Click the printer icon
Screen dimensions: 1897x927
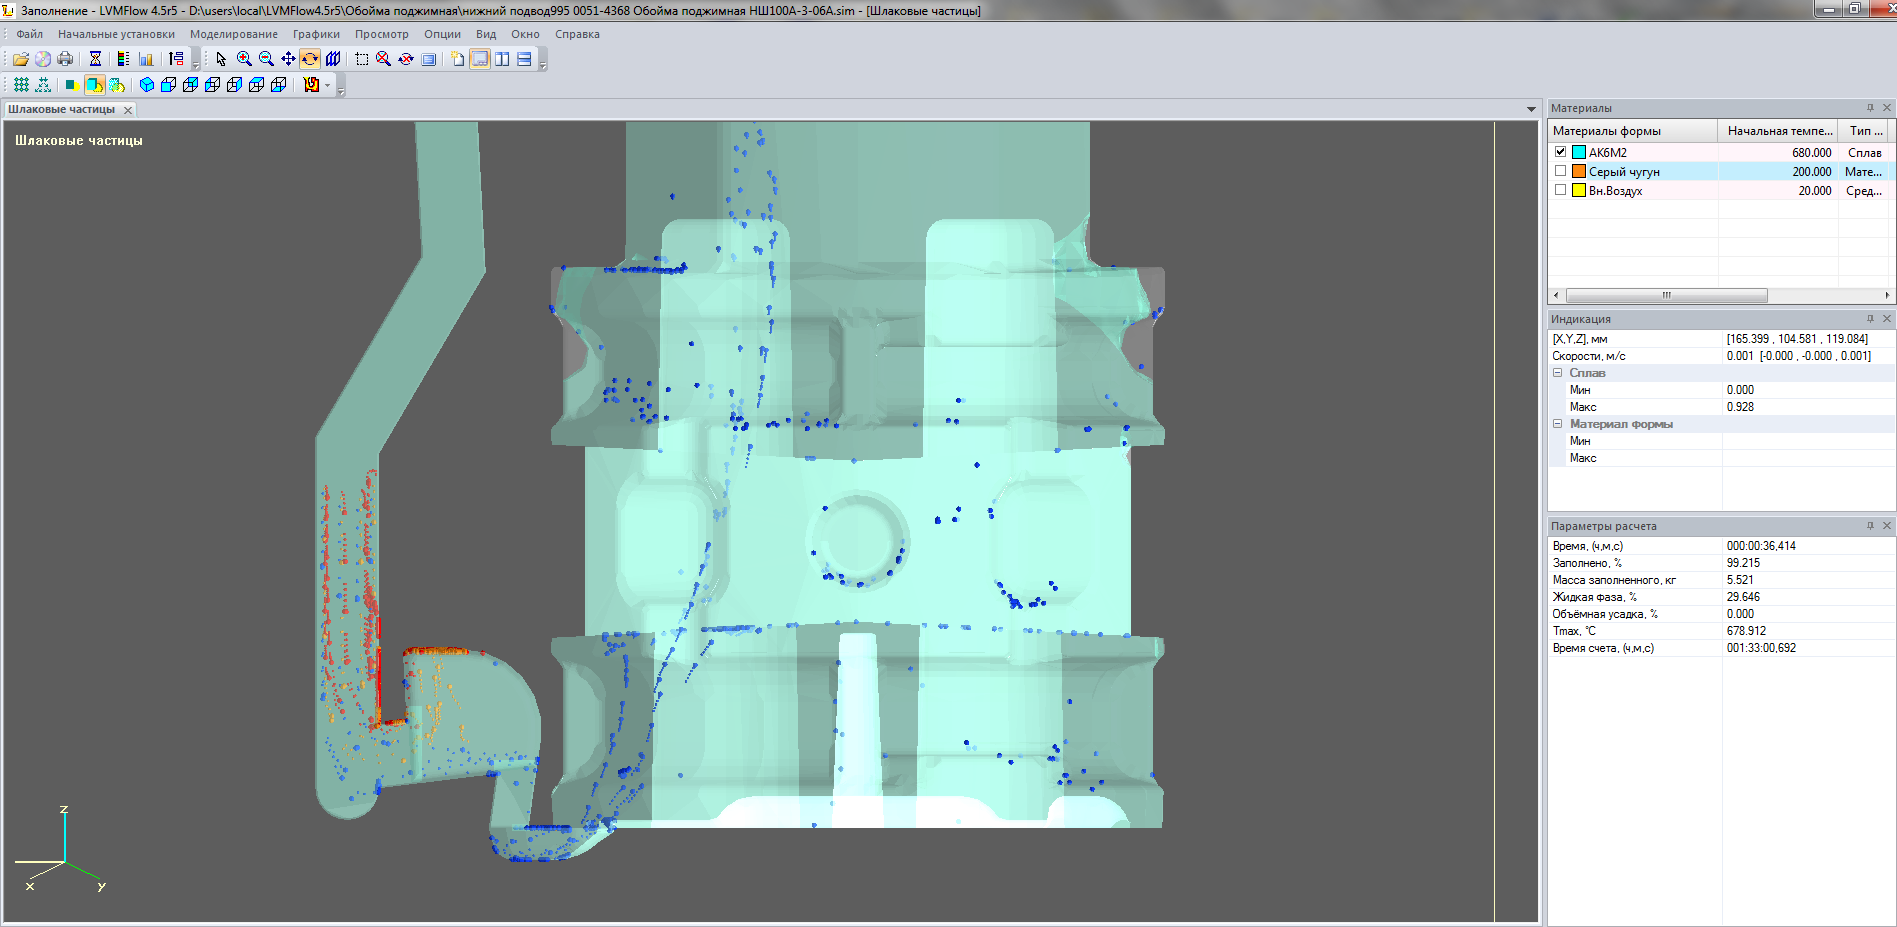pyautogui.click(x=65, y=59)
